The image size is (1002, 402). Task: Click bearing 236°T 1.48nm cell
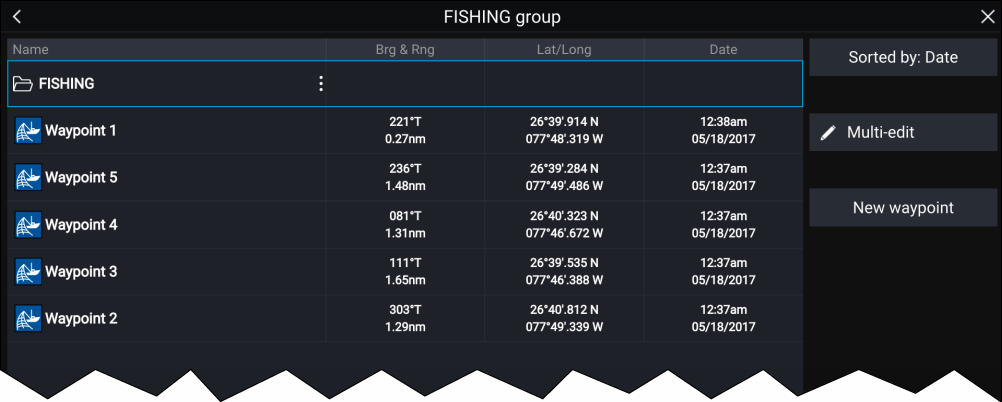(x=405, y=177)
